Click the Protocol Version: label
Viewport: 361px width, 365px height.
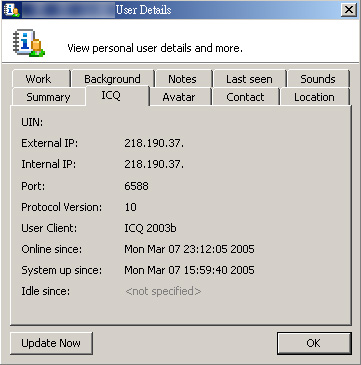click(61, 207)
